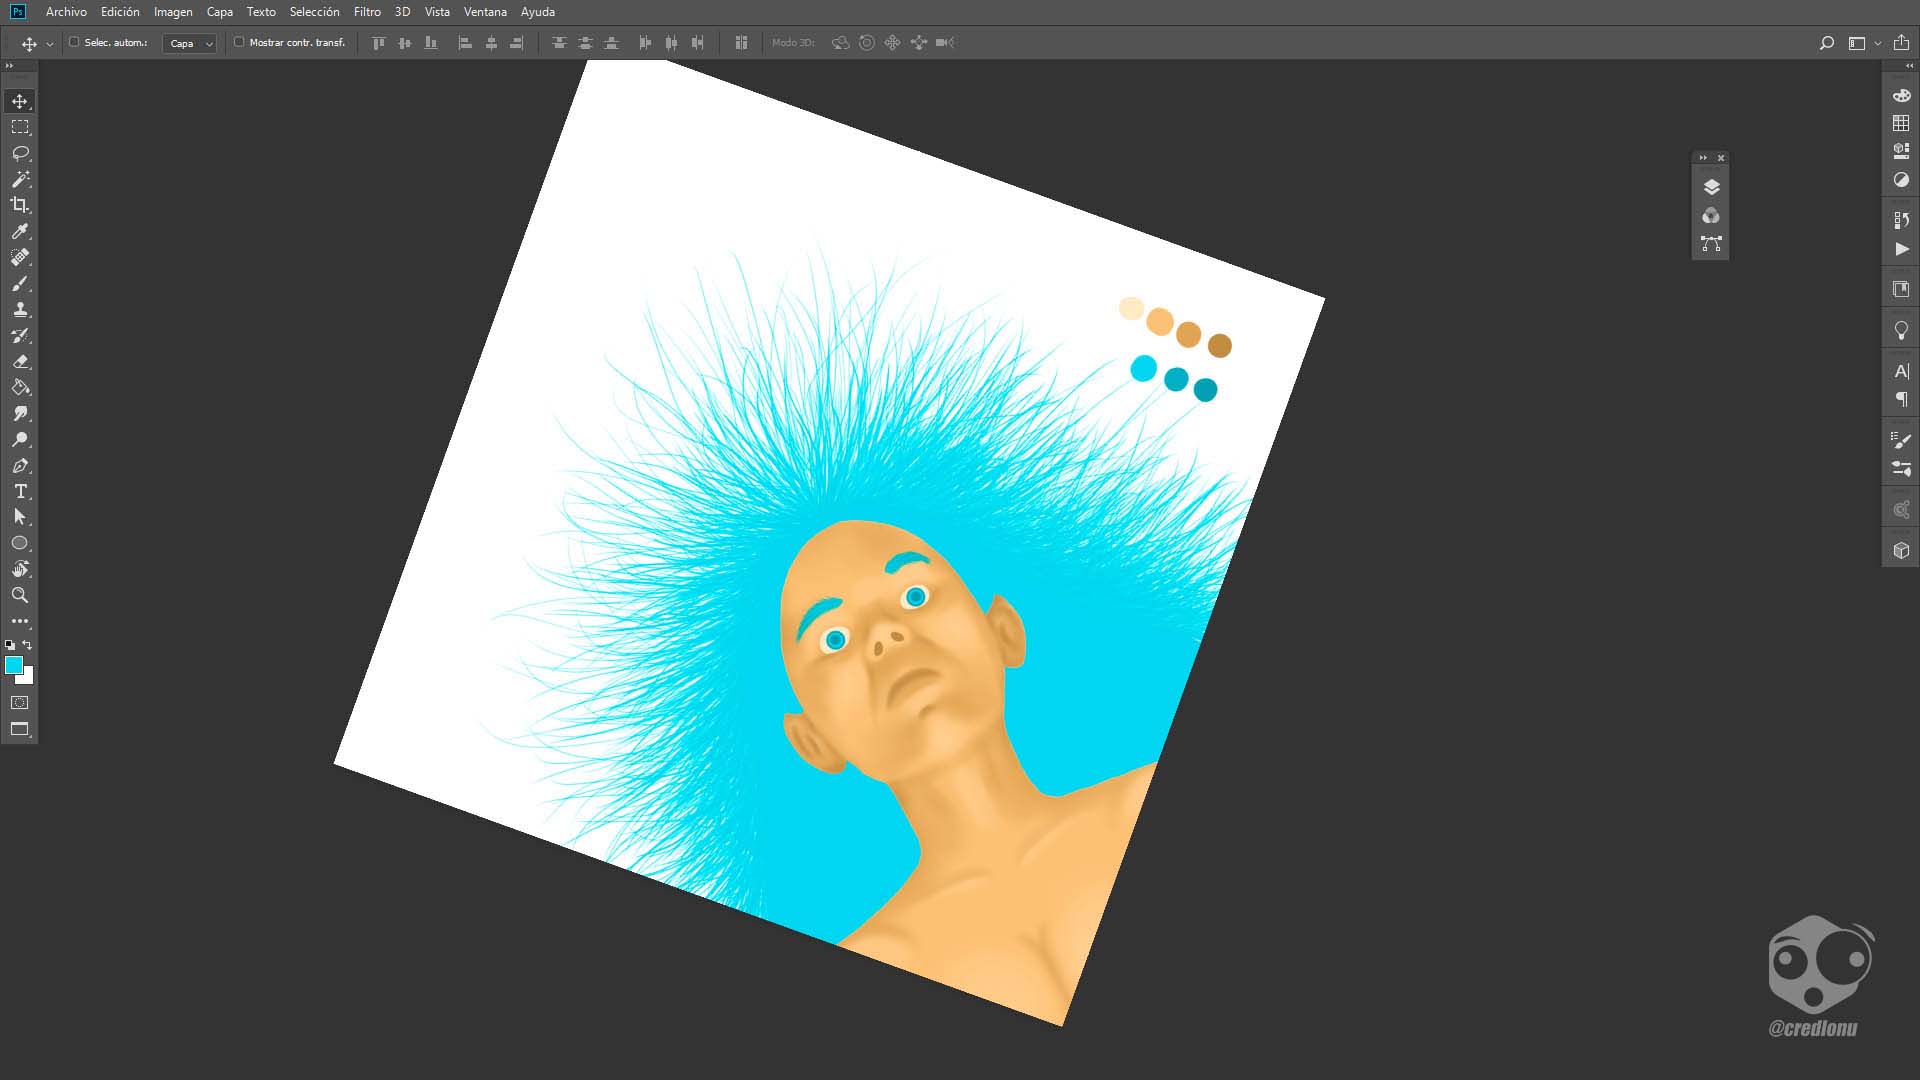Open Channels panel in floating dock
1920x1080 pixels.
[1711, 216]
